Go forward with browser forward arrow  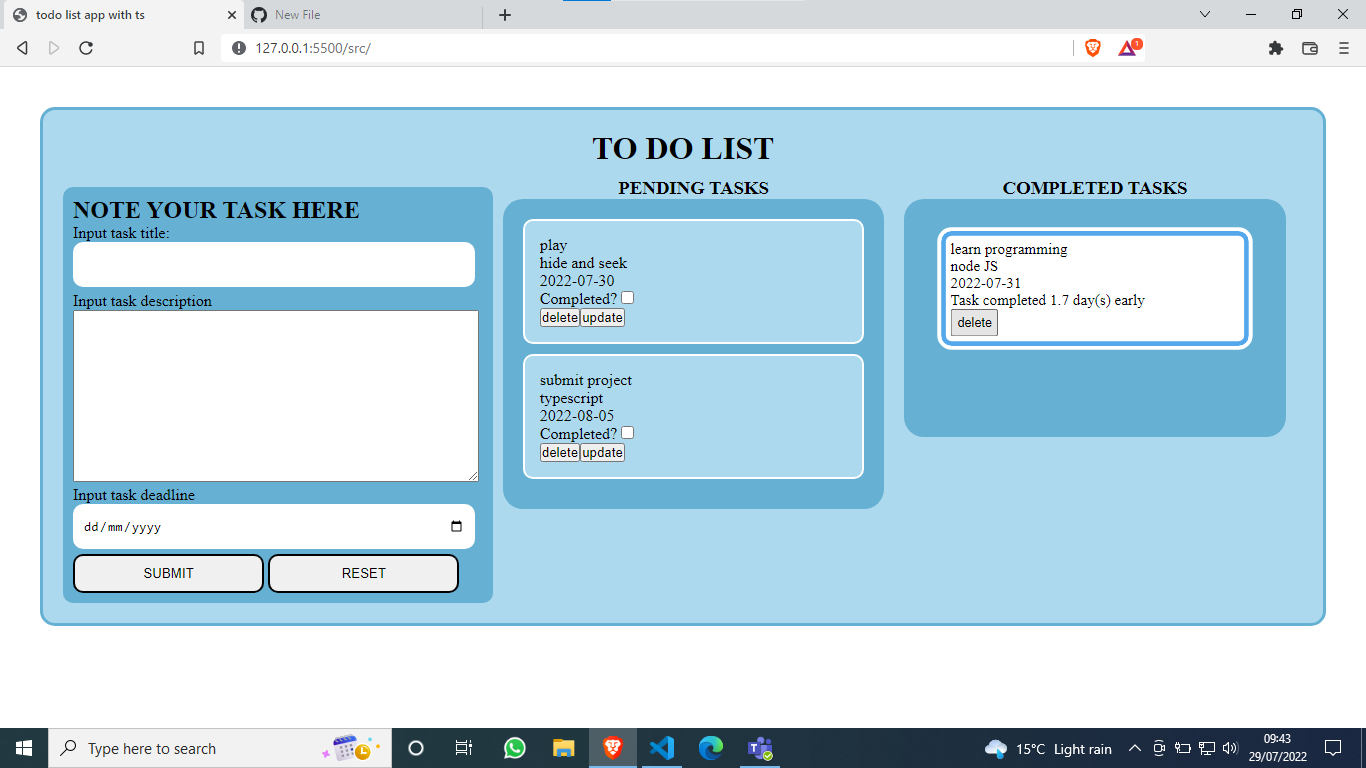(x=54, y=48)
